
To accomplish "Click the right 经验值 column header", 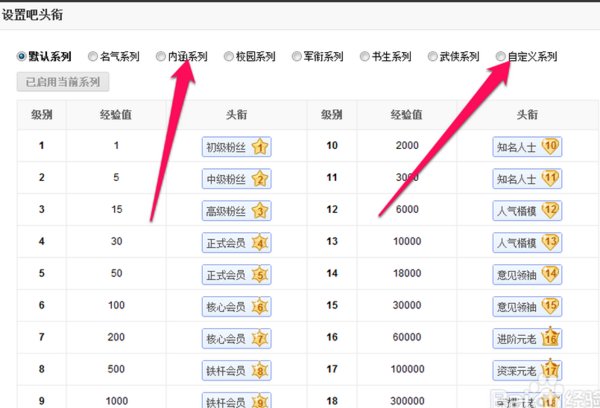I will (407, 114).
